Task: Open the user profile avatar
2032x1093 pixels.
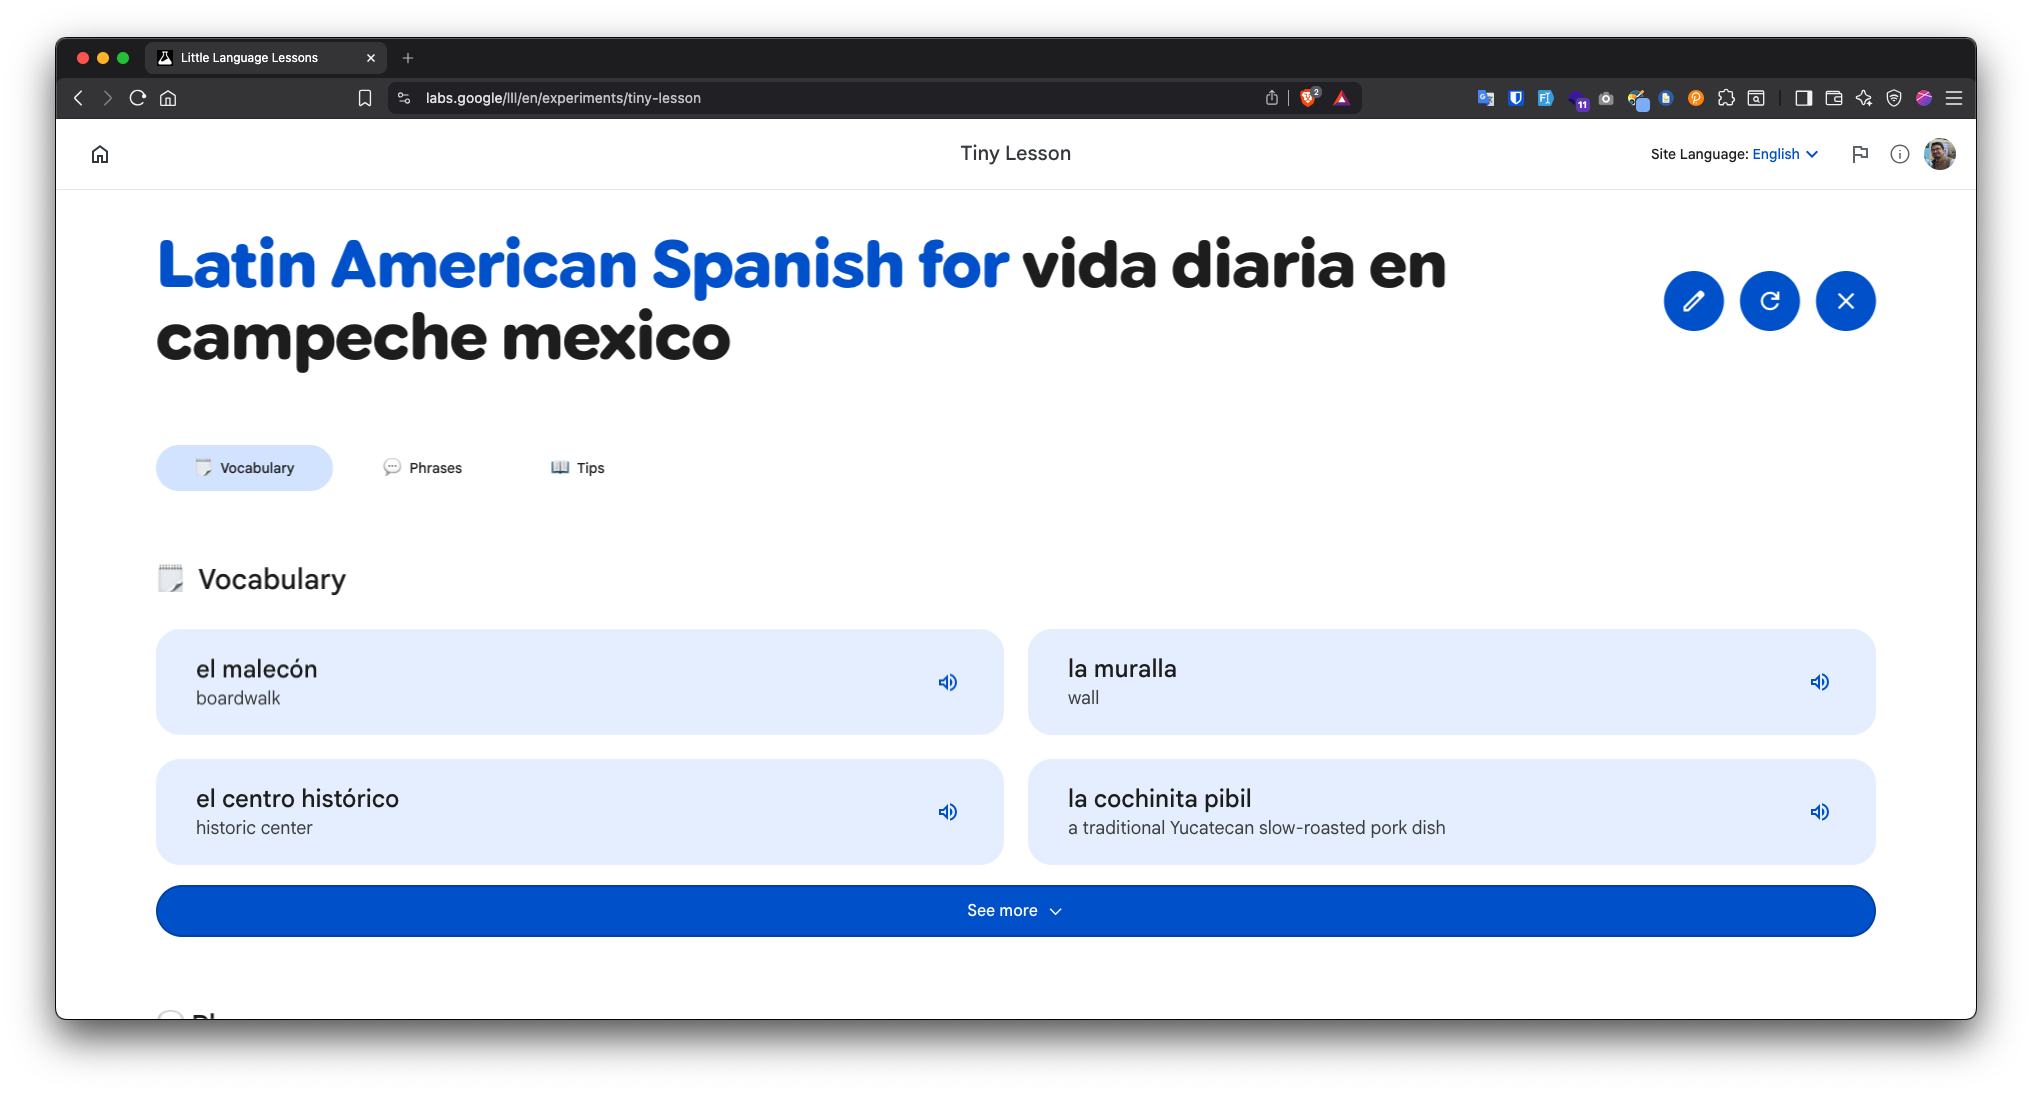Action: click(x=1939, y=154)
